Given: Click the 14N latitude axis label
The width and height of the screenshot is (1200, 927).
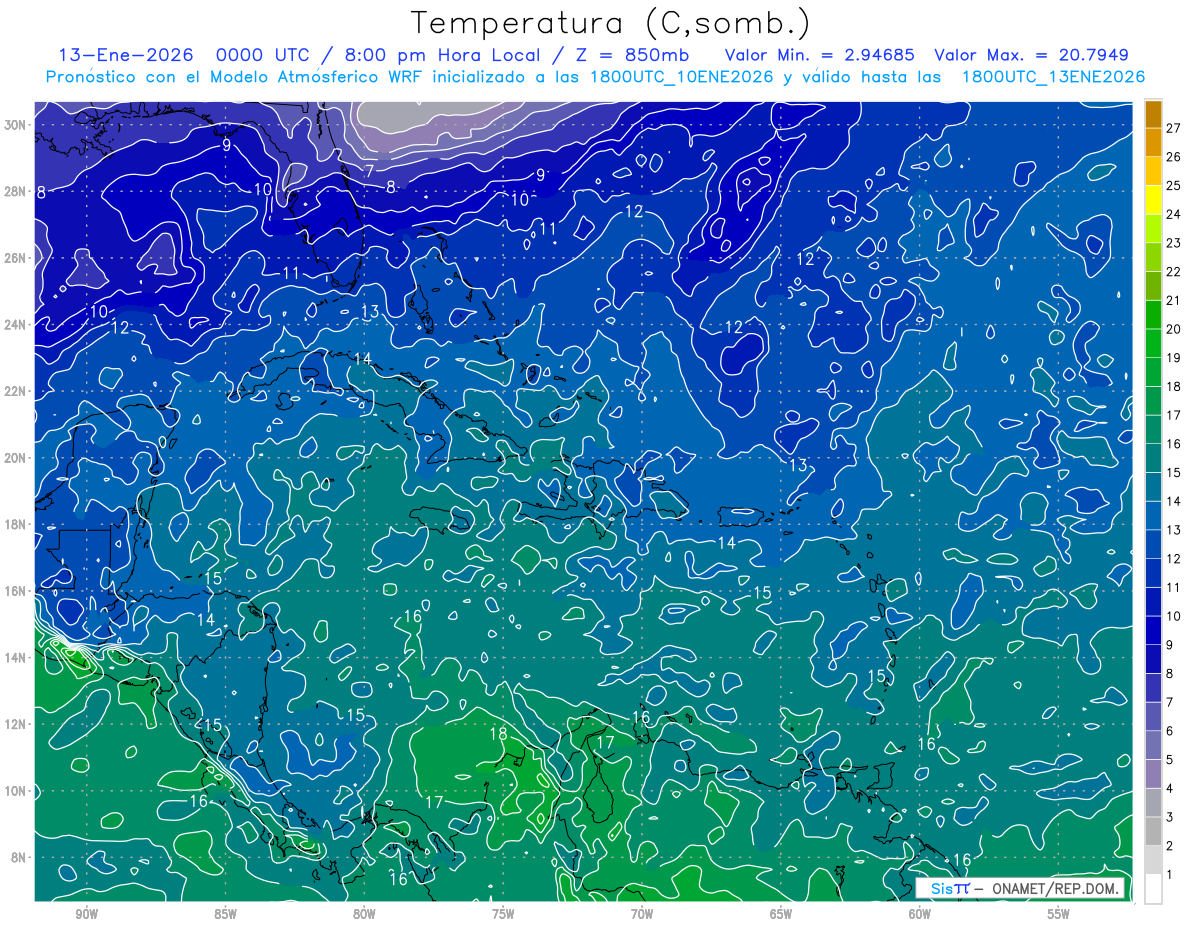Looking at the screenshot, I should click(17, 658).
